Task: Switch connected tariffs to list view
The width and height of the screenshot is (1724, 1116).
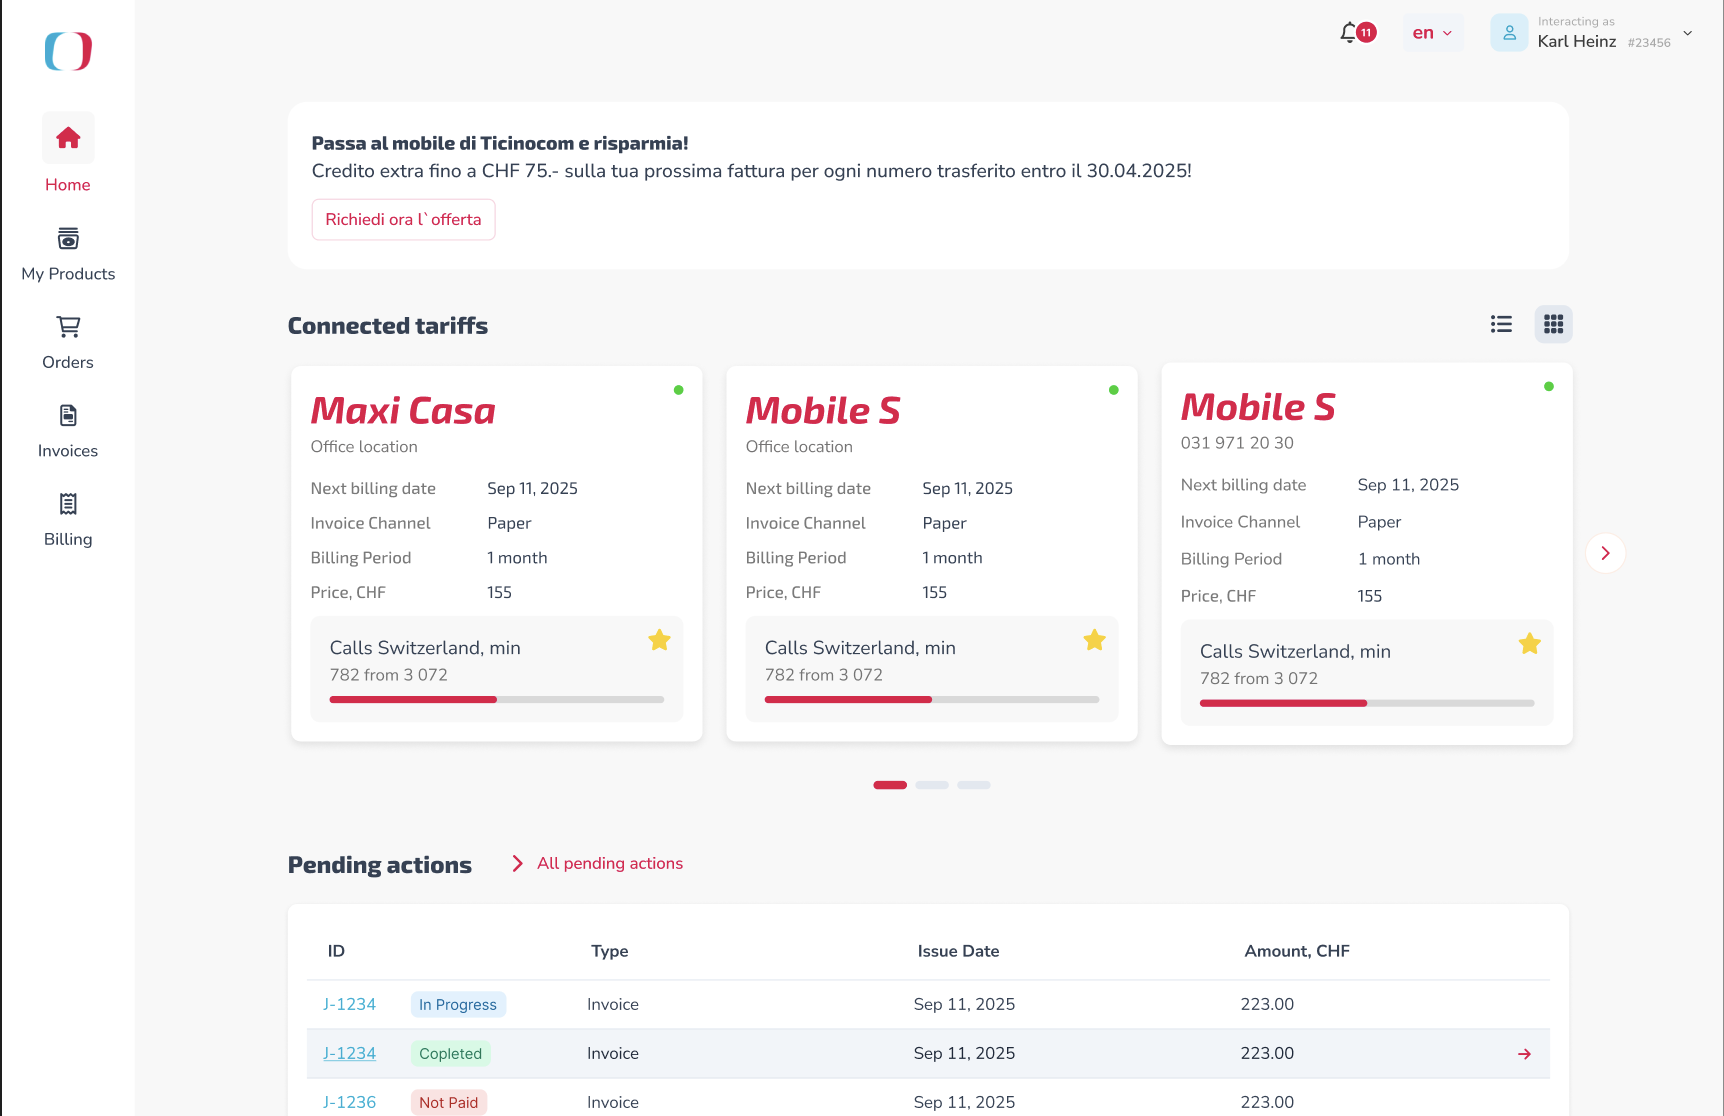Action: (x=1501, y=324)
